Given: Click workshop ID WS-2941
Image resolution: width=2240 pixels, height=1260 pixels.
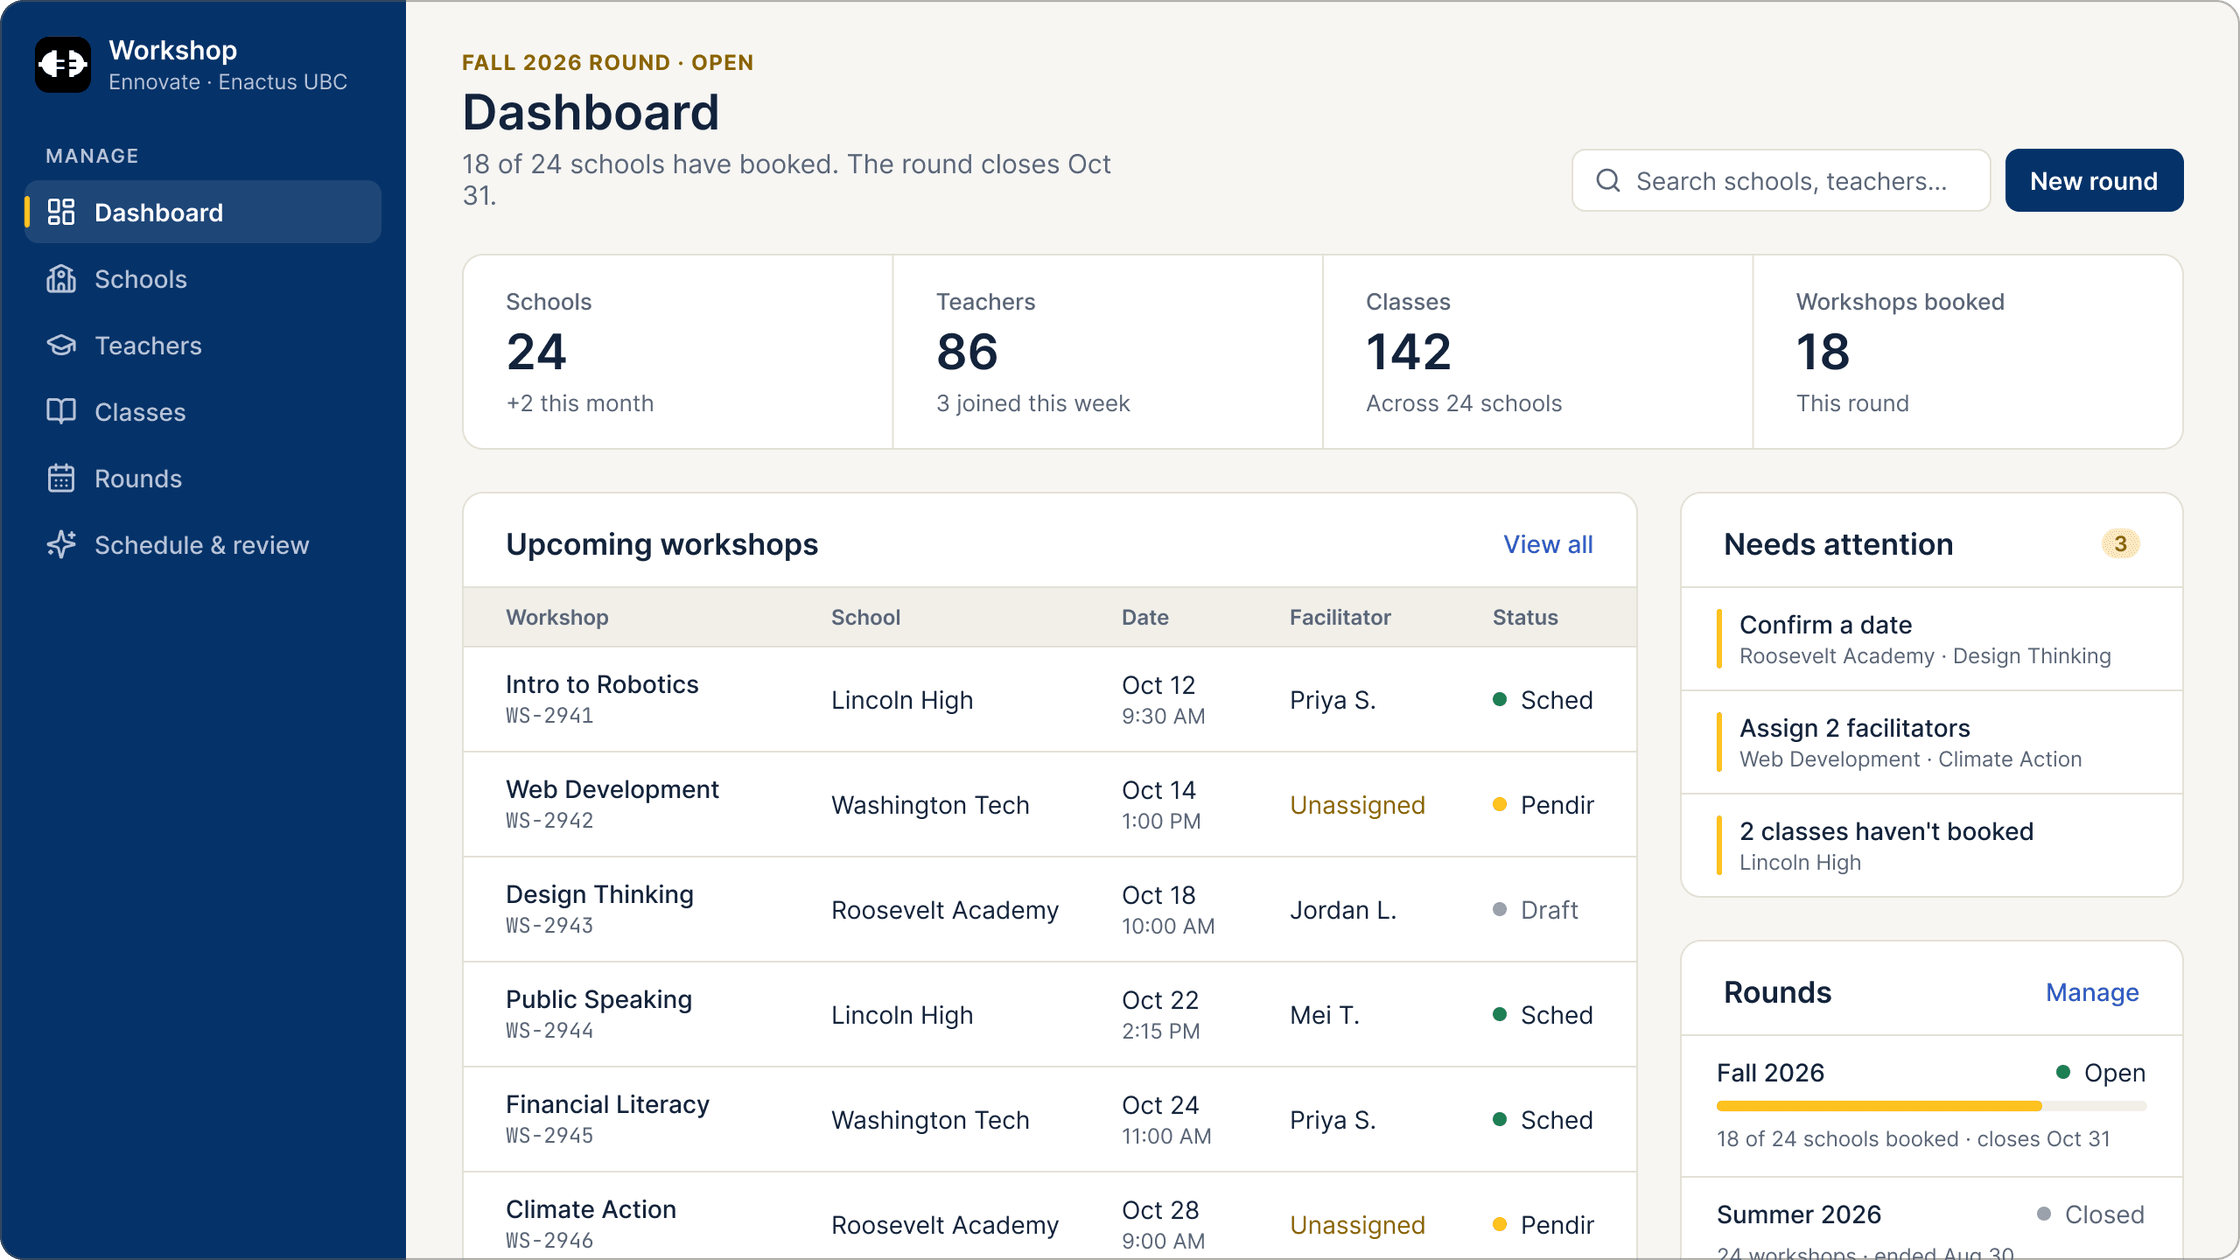Looking at the screenshot, I should point(549,716).
